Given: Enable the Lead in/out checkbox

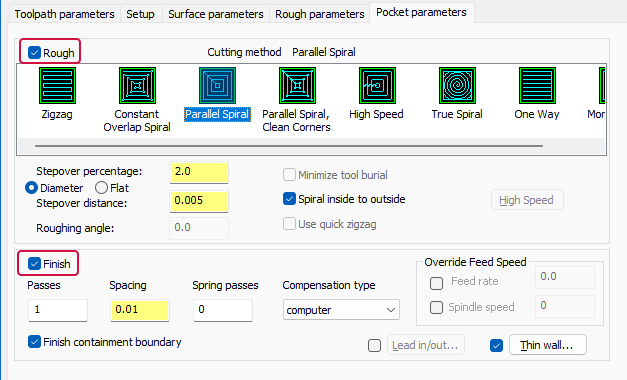Looking at the screenshot, I should click(x=374, y=345).
